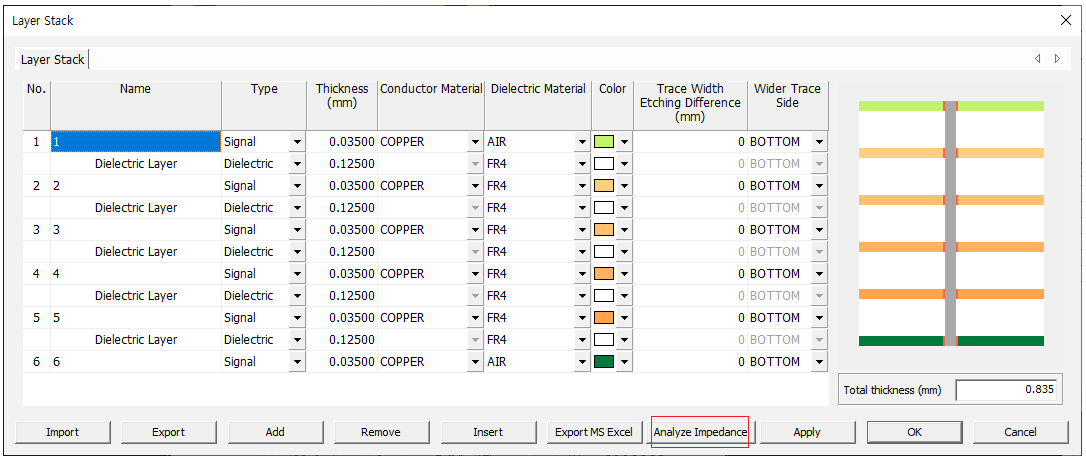This screenshot has height=460, width=1086.
Task: Open color dropdown arrow for layer 4
Action: [x=625, y=274]
